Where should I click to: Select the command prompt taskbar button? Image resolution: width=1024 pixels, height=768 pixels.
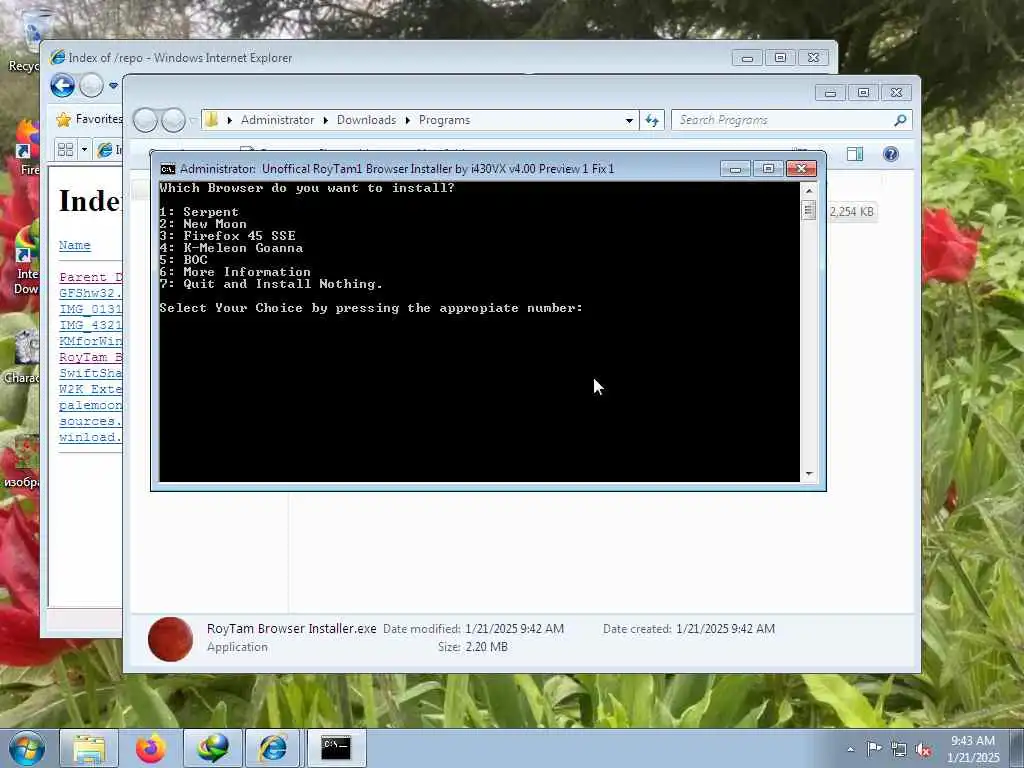click(336, 748)
